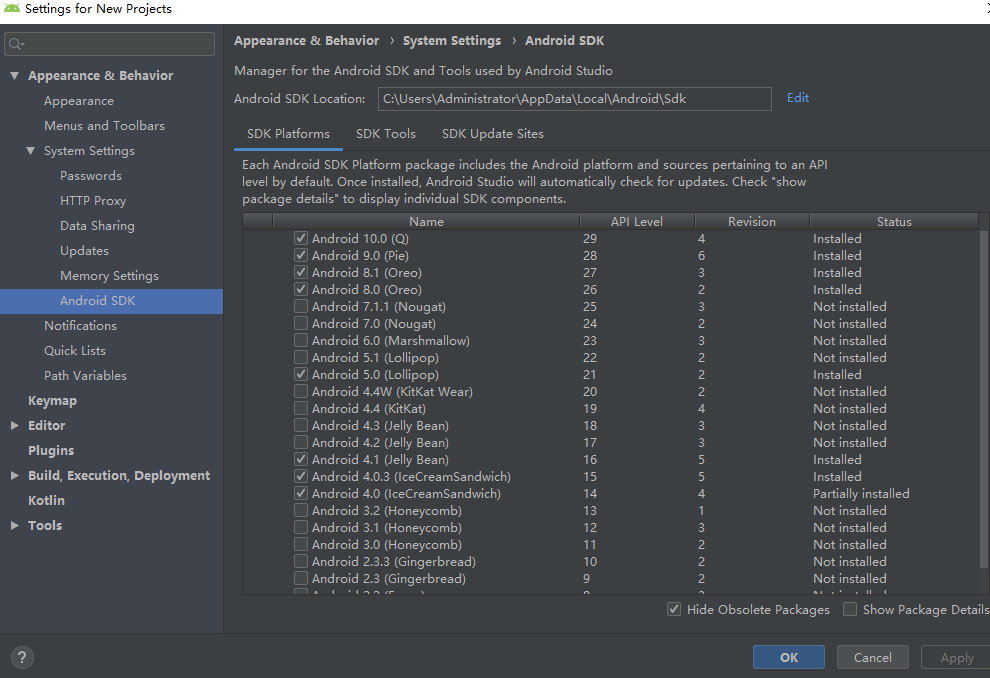Toggle Android 10.0 (Q) checkbox
The width and height of the screenshot is (990, 678).
[x=301, y=239]
